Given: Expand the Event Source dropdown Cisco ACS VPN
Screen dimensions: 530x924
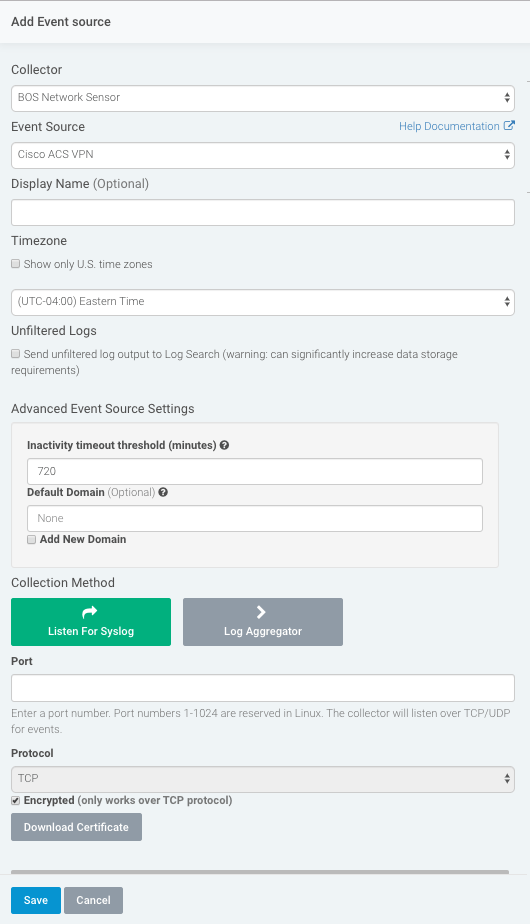Looking at the screenshot, I should (263, 156).
